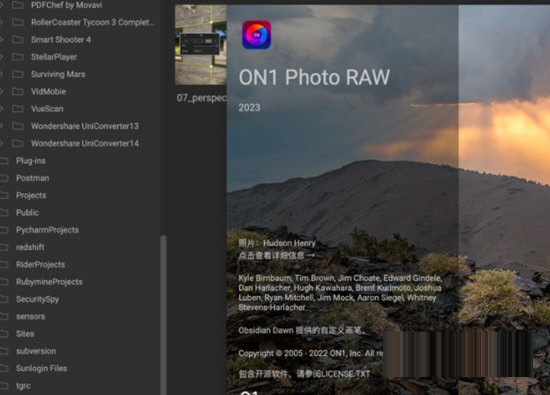The width and height of the screenshot is (550, 395).
Task: Select the Surviving Mars folder
Action: (x=58, y=74)
